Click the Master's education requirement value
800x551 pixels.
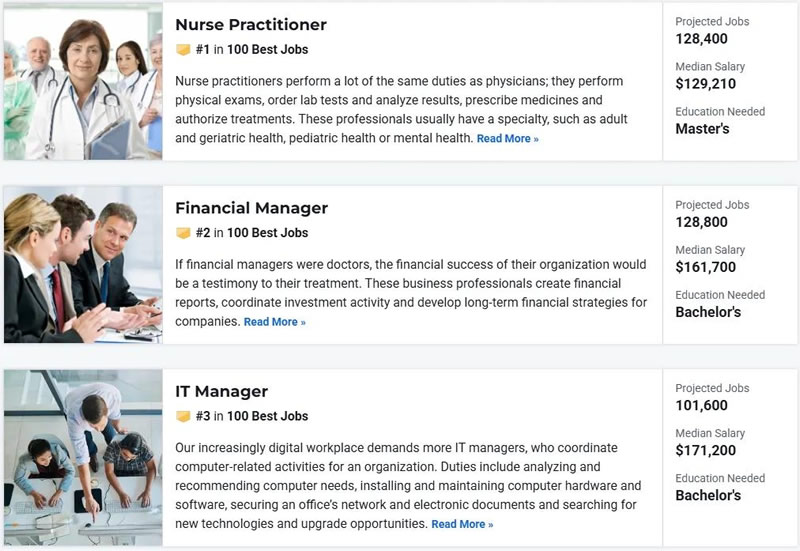pos(702,129)
